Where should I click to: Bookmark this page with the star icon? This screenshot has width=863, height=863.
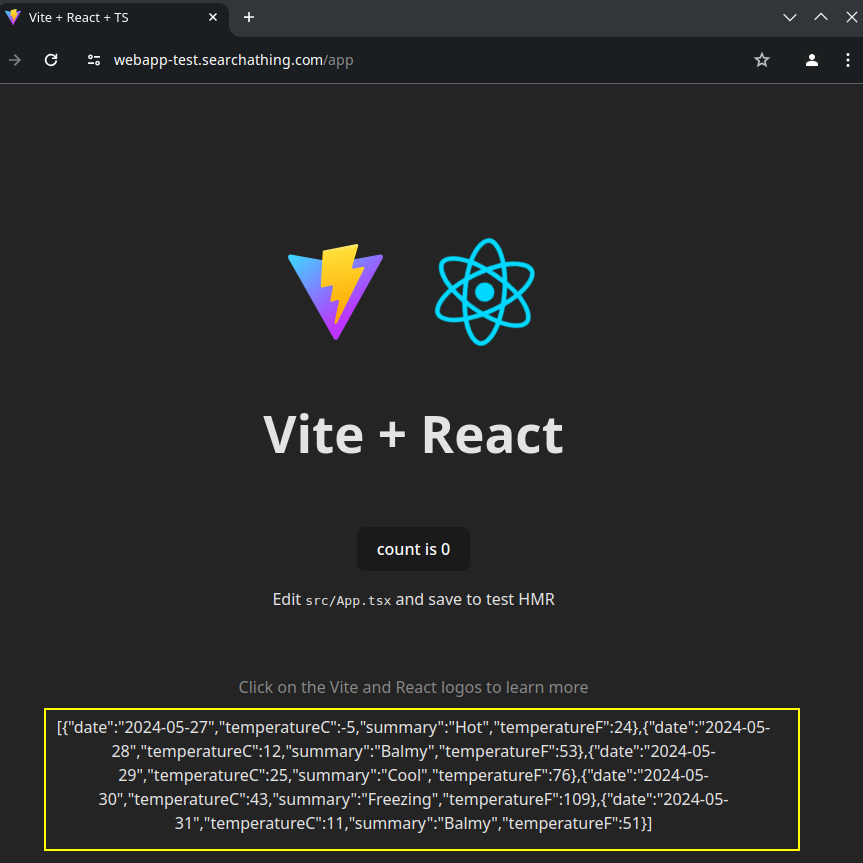tap(762, 60)
